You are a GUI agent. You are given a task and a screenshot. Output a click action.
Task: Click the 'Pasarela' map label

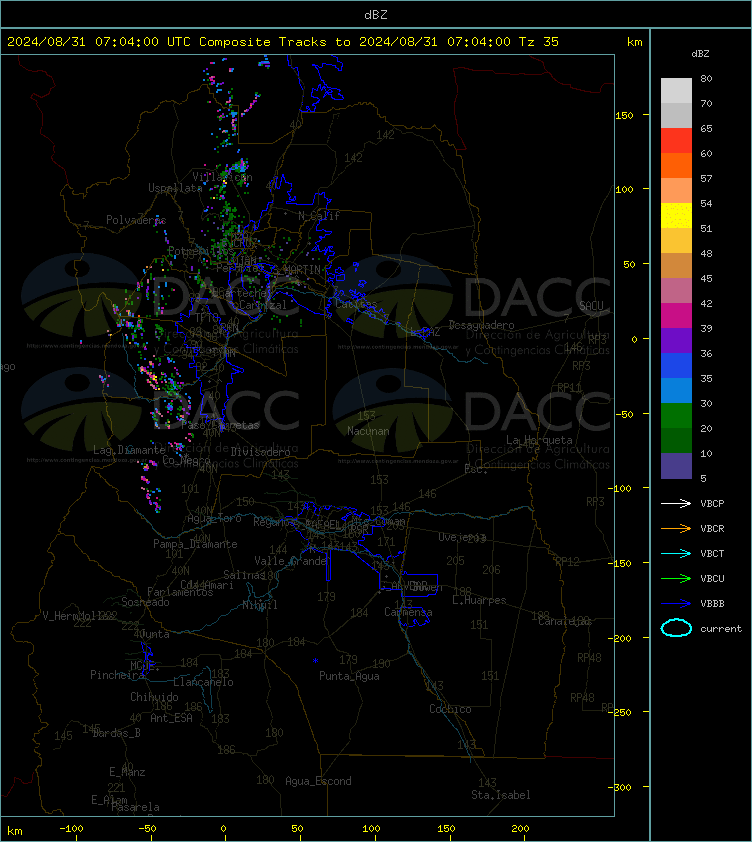pyautogui.click(x=135, y=807)
